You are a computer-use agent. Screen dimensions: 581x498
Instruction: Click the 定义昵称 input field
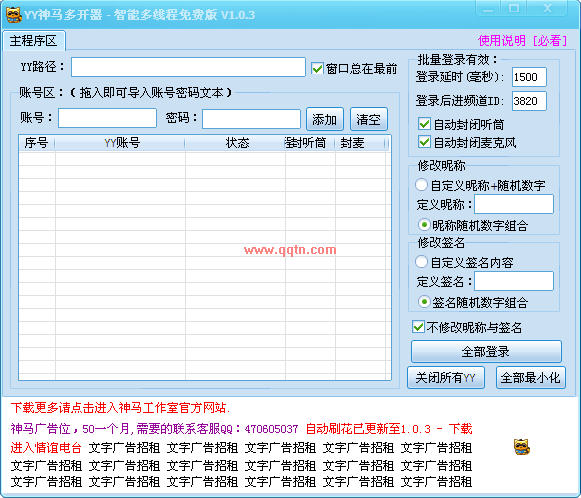[514, 204]
